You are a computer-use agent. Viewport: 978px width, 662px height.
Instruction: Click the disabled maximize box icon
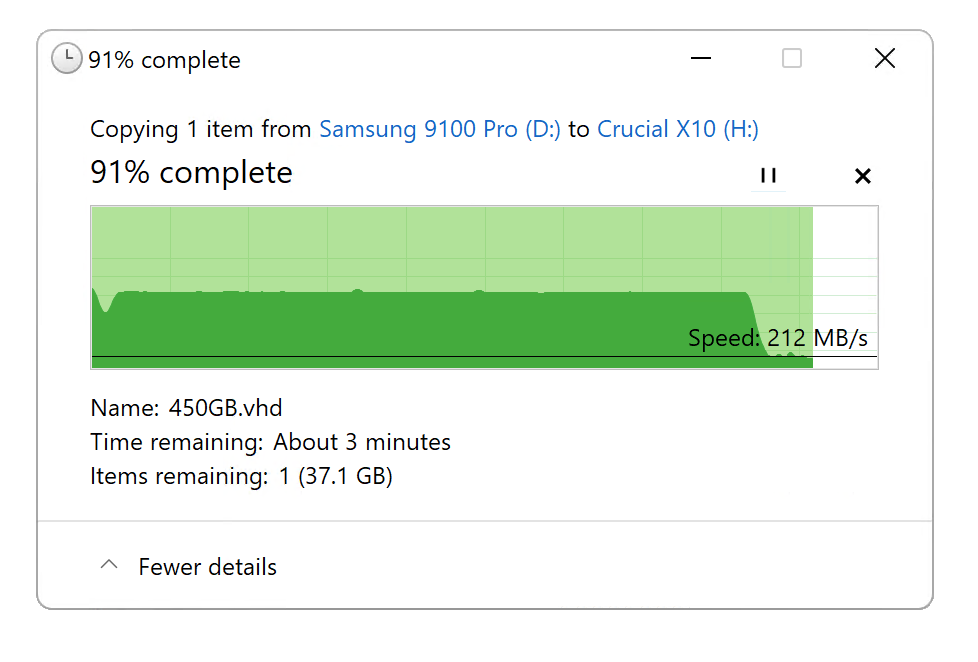coord(792,59)
